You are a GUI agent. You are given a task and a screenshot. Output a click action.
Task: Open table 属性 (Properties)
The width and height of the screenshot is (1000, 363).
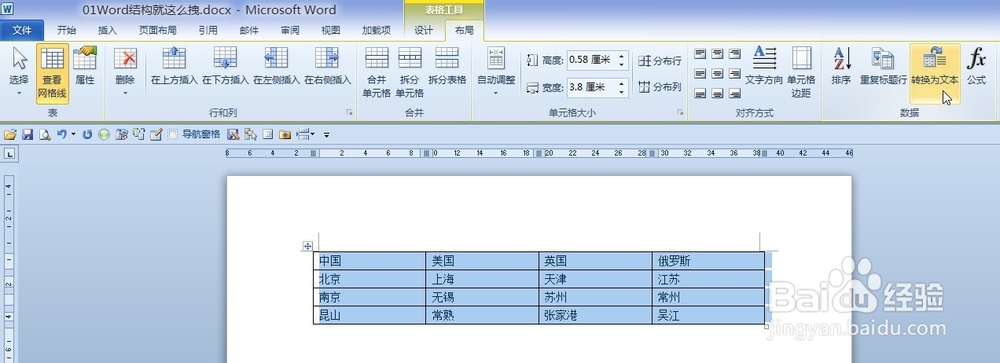click(85, 67)
